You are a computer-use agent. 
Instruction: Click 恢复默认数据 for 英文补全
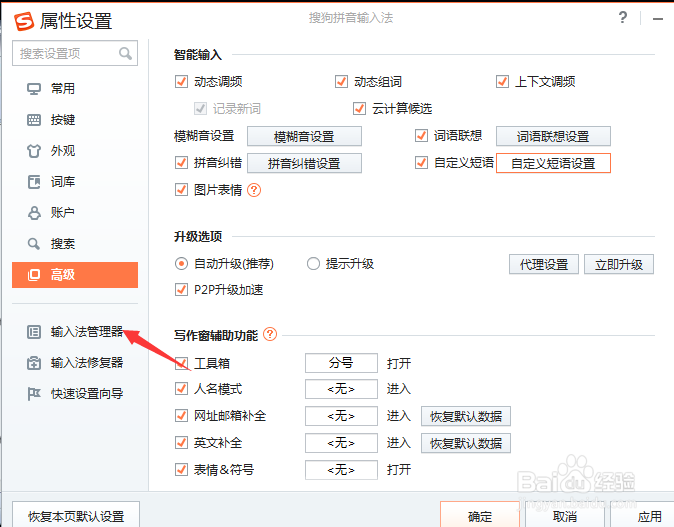tap(466, 443)
